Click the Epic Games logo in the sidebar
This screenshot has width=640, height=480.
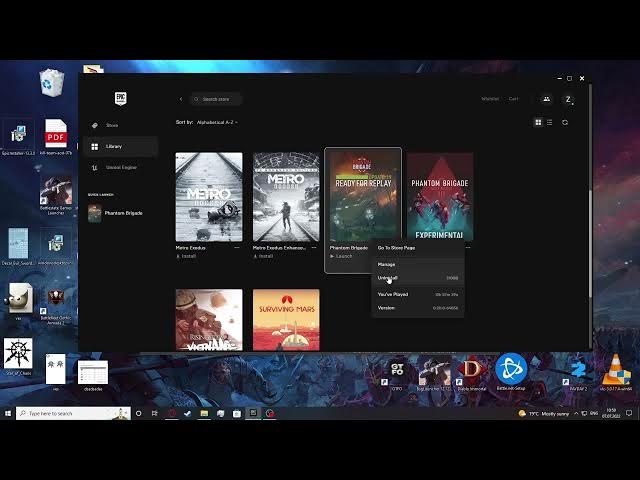(120, 99)
